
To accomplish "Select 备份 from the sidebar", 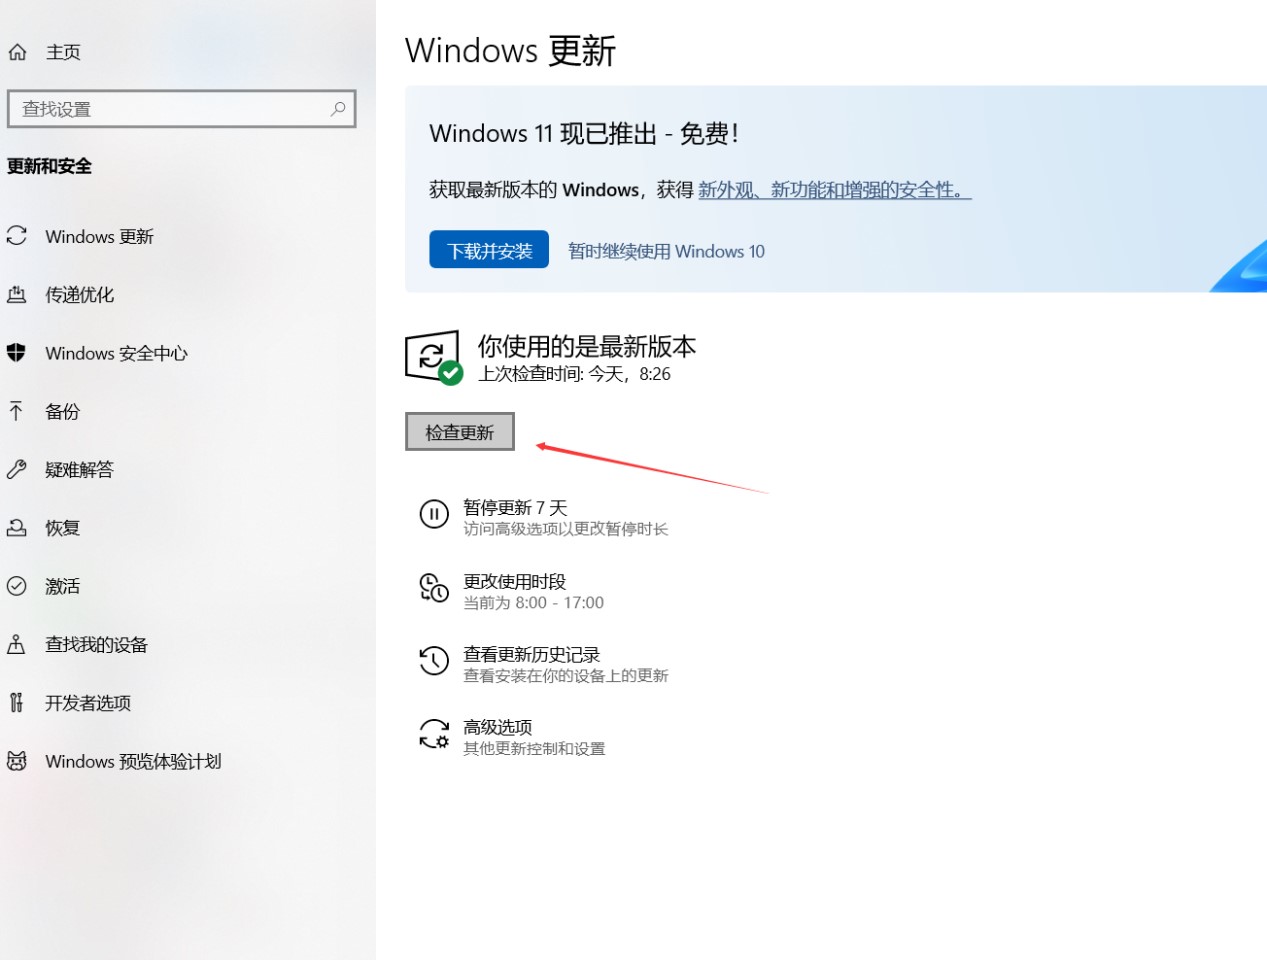I will [62, 411].
